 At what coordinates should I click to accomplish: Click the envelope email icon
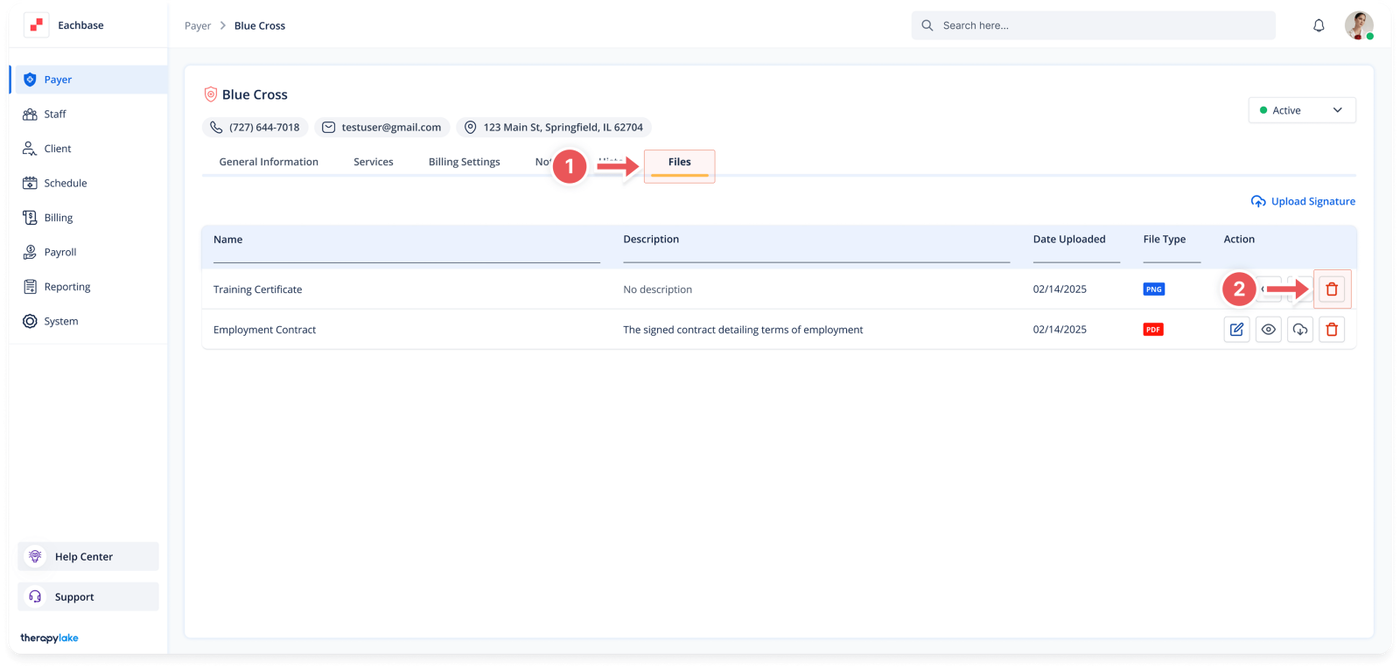pyautogui.click(x=328, y=127)
